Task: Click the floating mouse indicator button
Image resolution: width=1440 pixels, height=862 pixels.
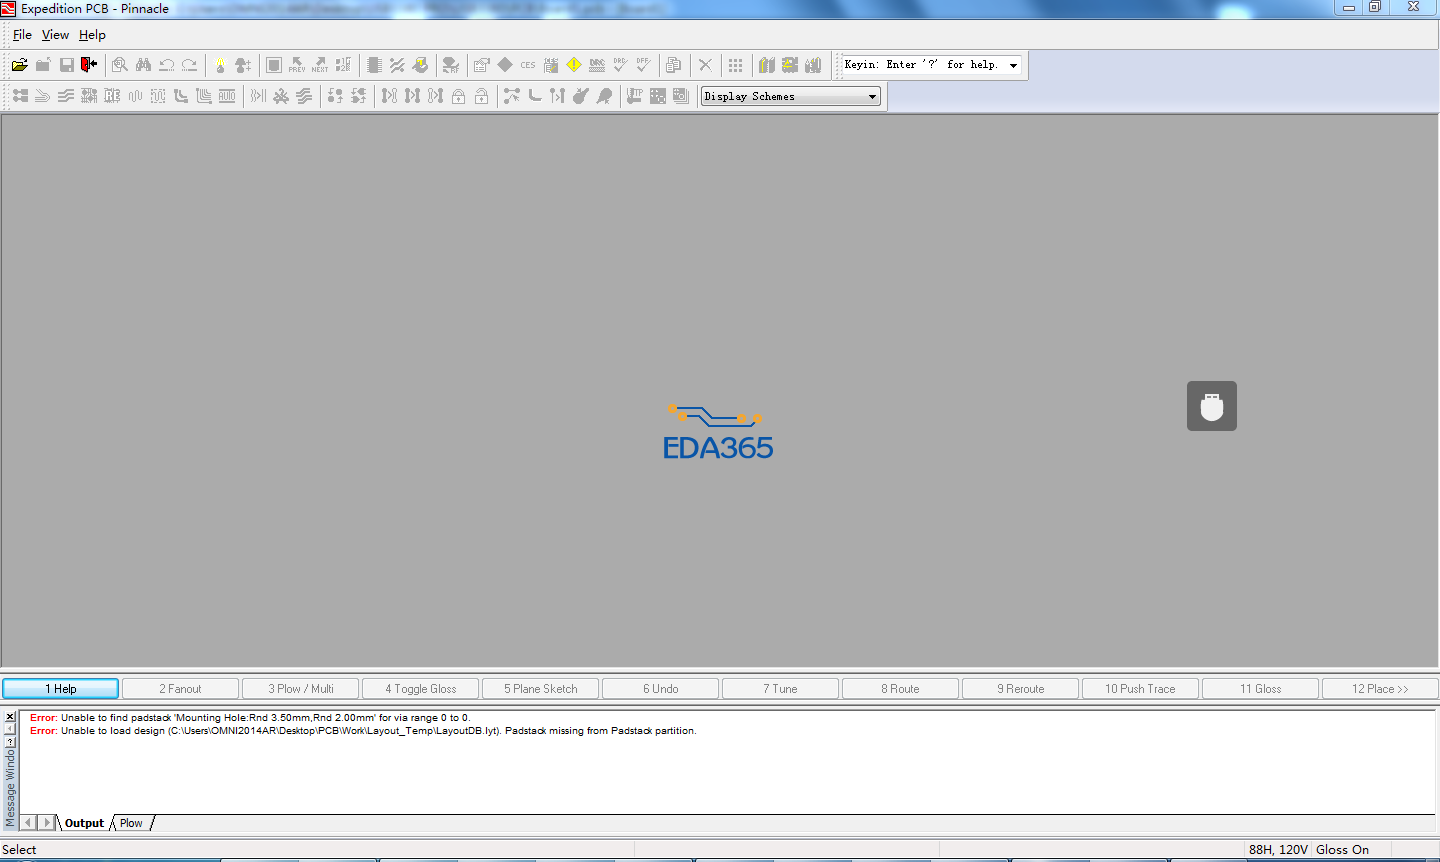Action: click(x=1212, y=406)
